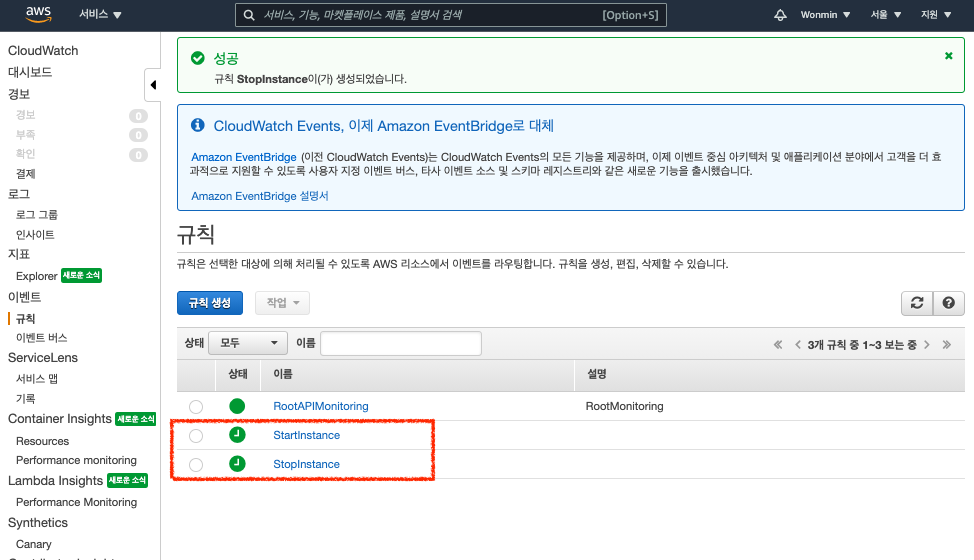Screen dimensions: 974x560
Task: Open Amazon EventBridge 설명서 link
Action: (x=260, y=196)
